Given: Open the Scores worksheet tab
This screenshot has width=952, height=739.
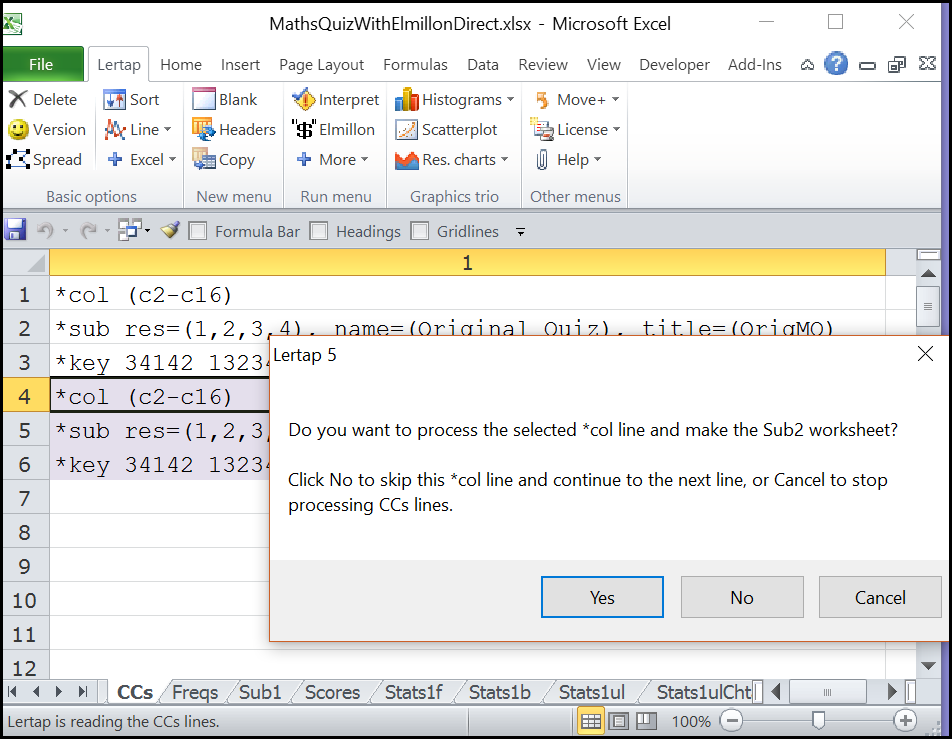Looking at the screenshot, I should 332,692.
